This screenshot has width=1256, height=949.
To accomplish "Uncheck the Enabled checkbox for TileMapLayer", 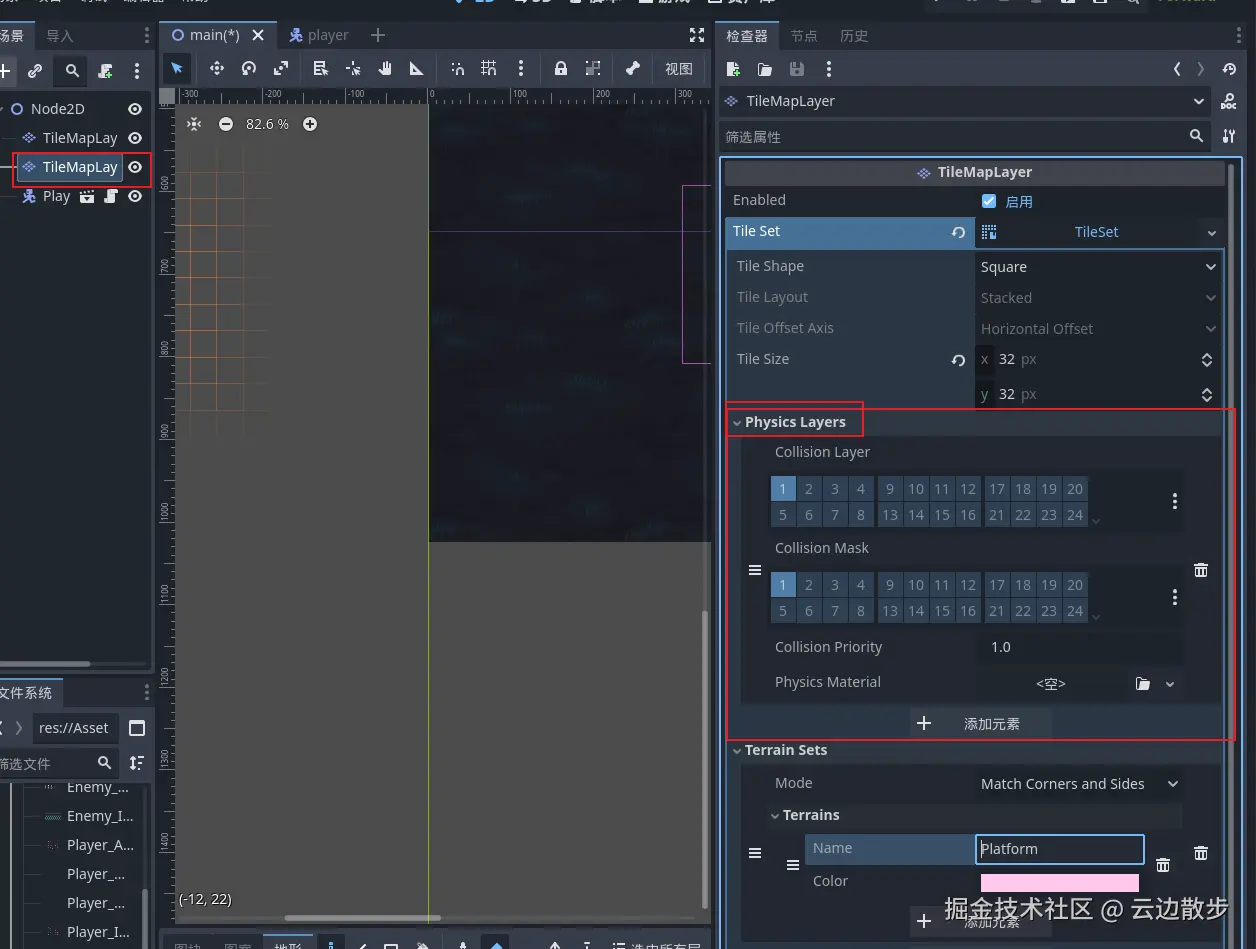I will (989, 201).
